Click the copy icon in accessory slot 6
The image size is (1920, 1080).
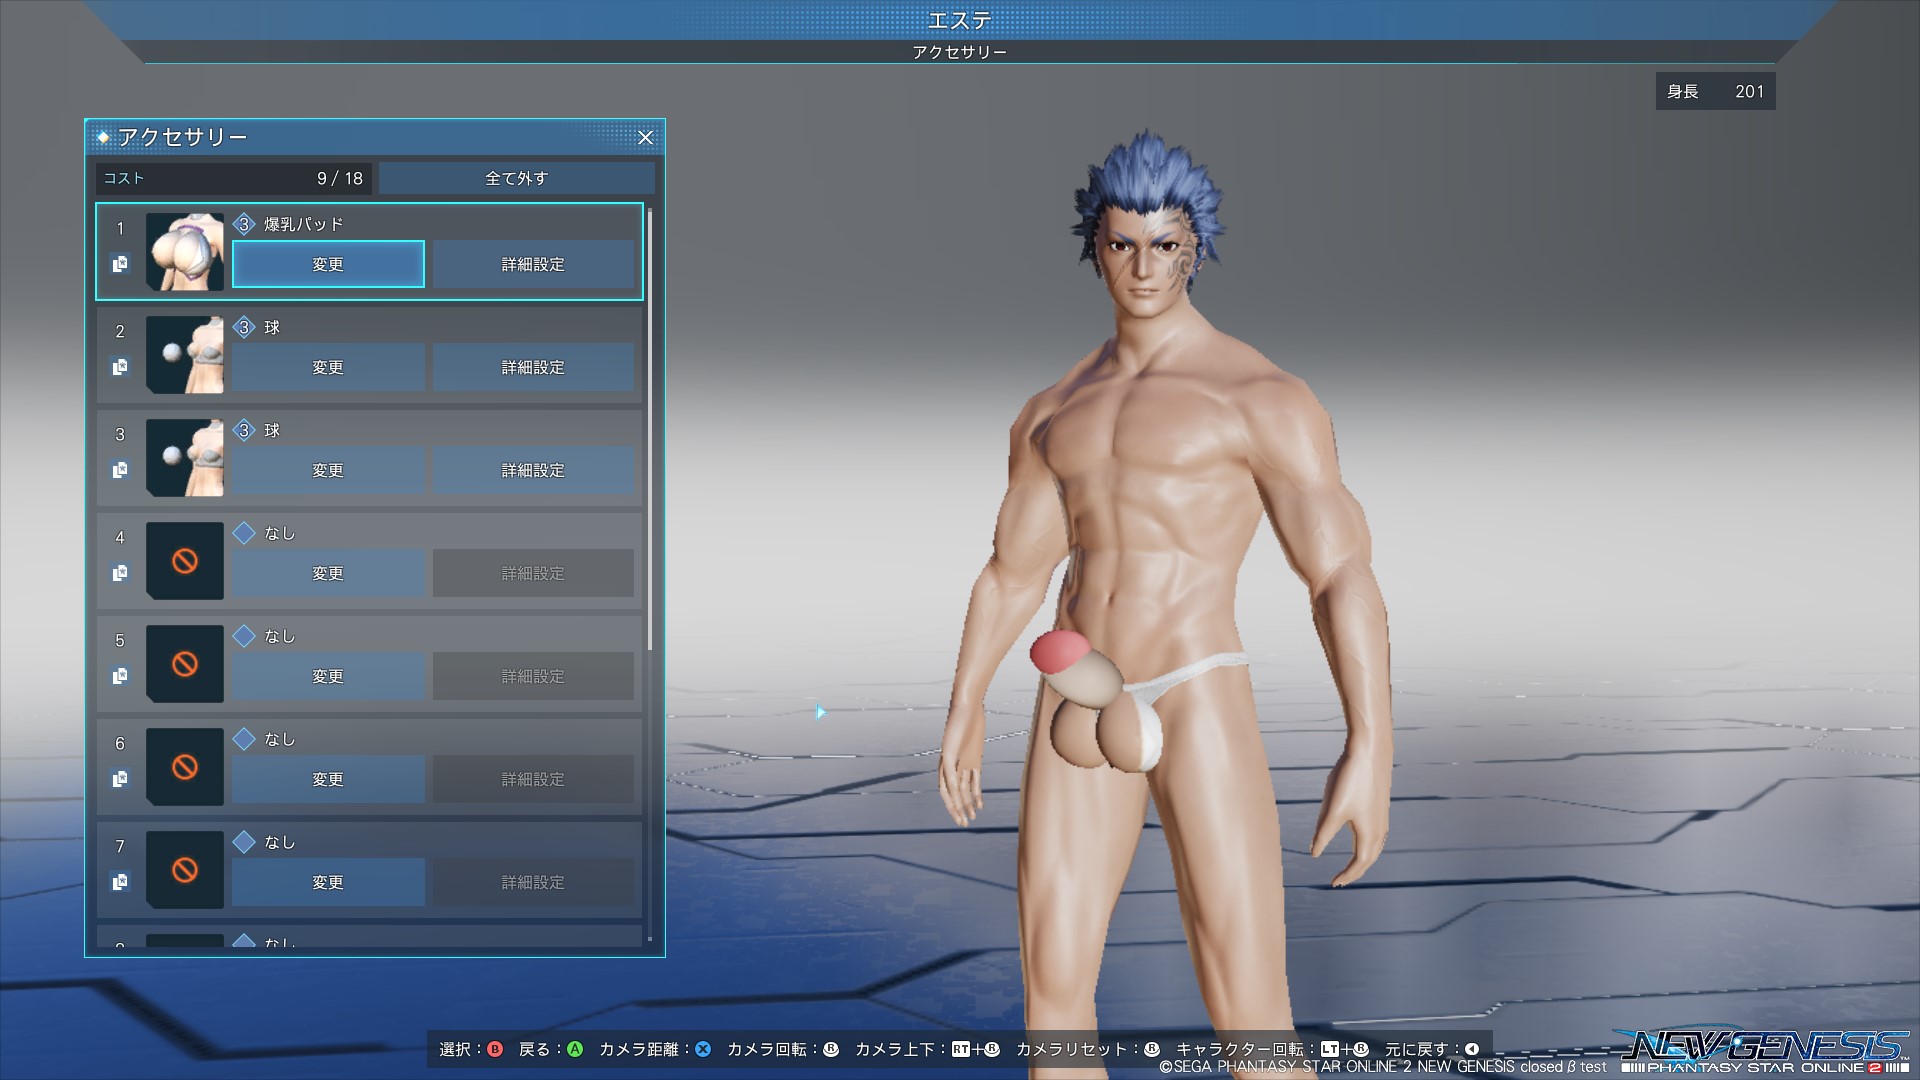click(120, 779)
